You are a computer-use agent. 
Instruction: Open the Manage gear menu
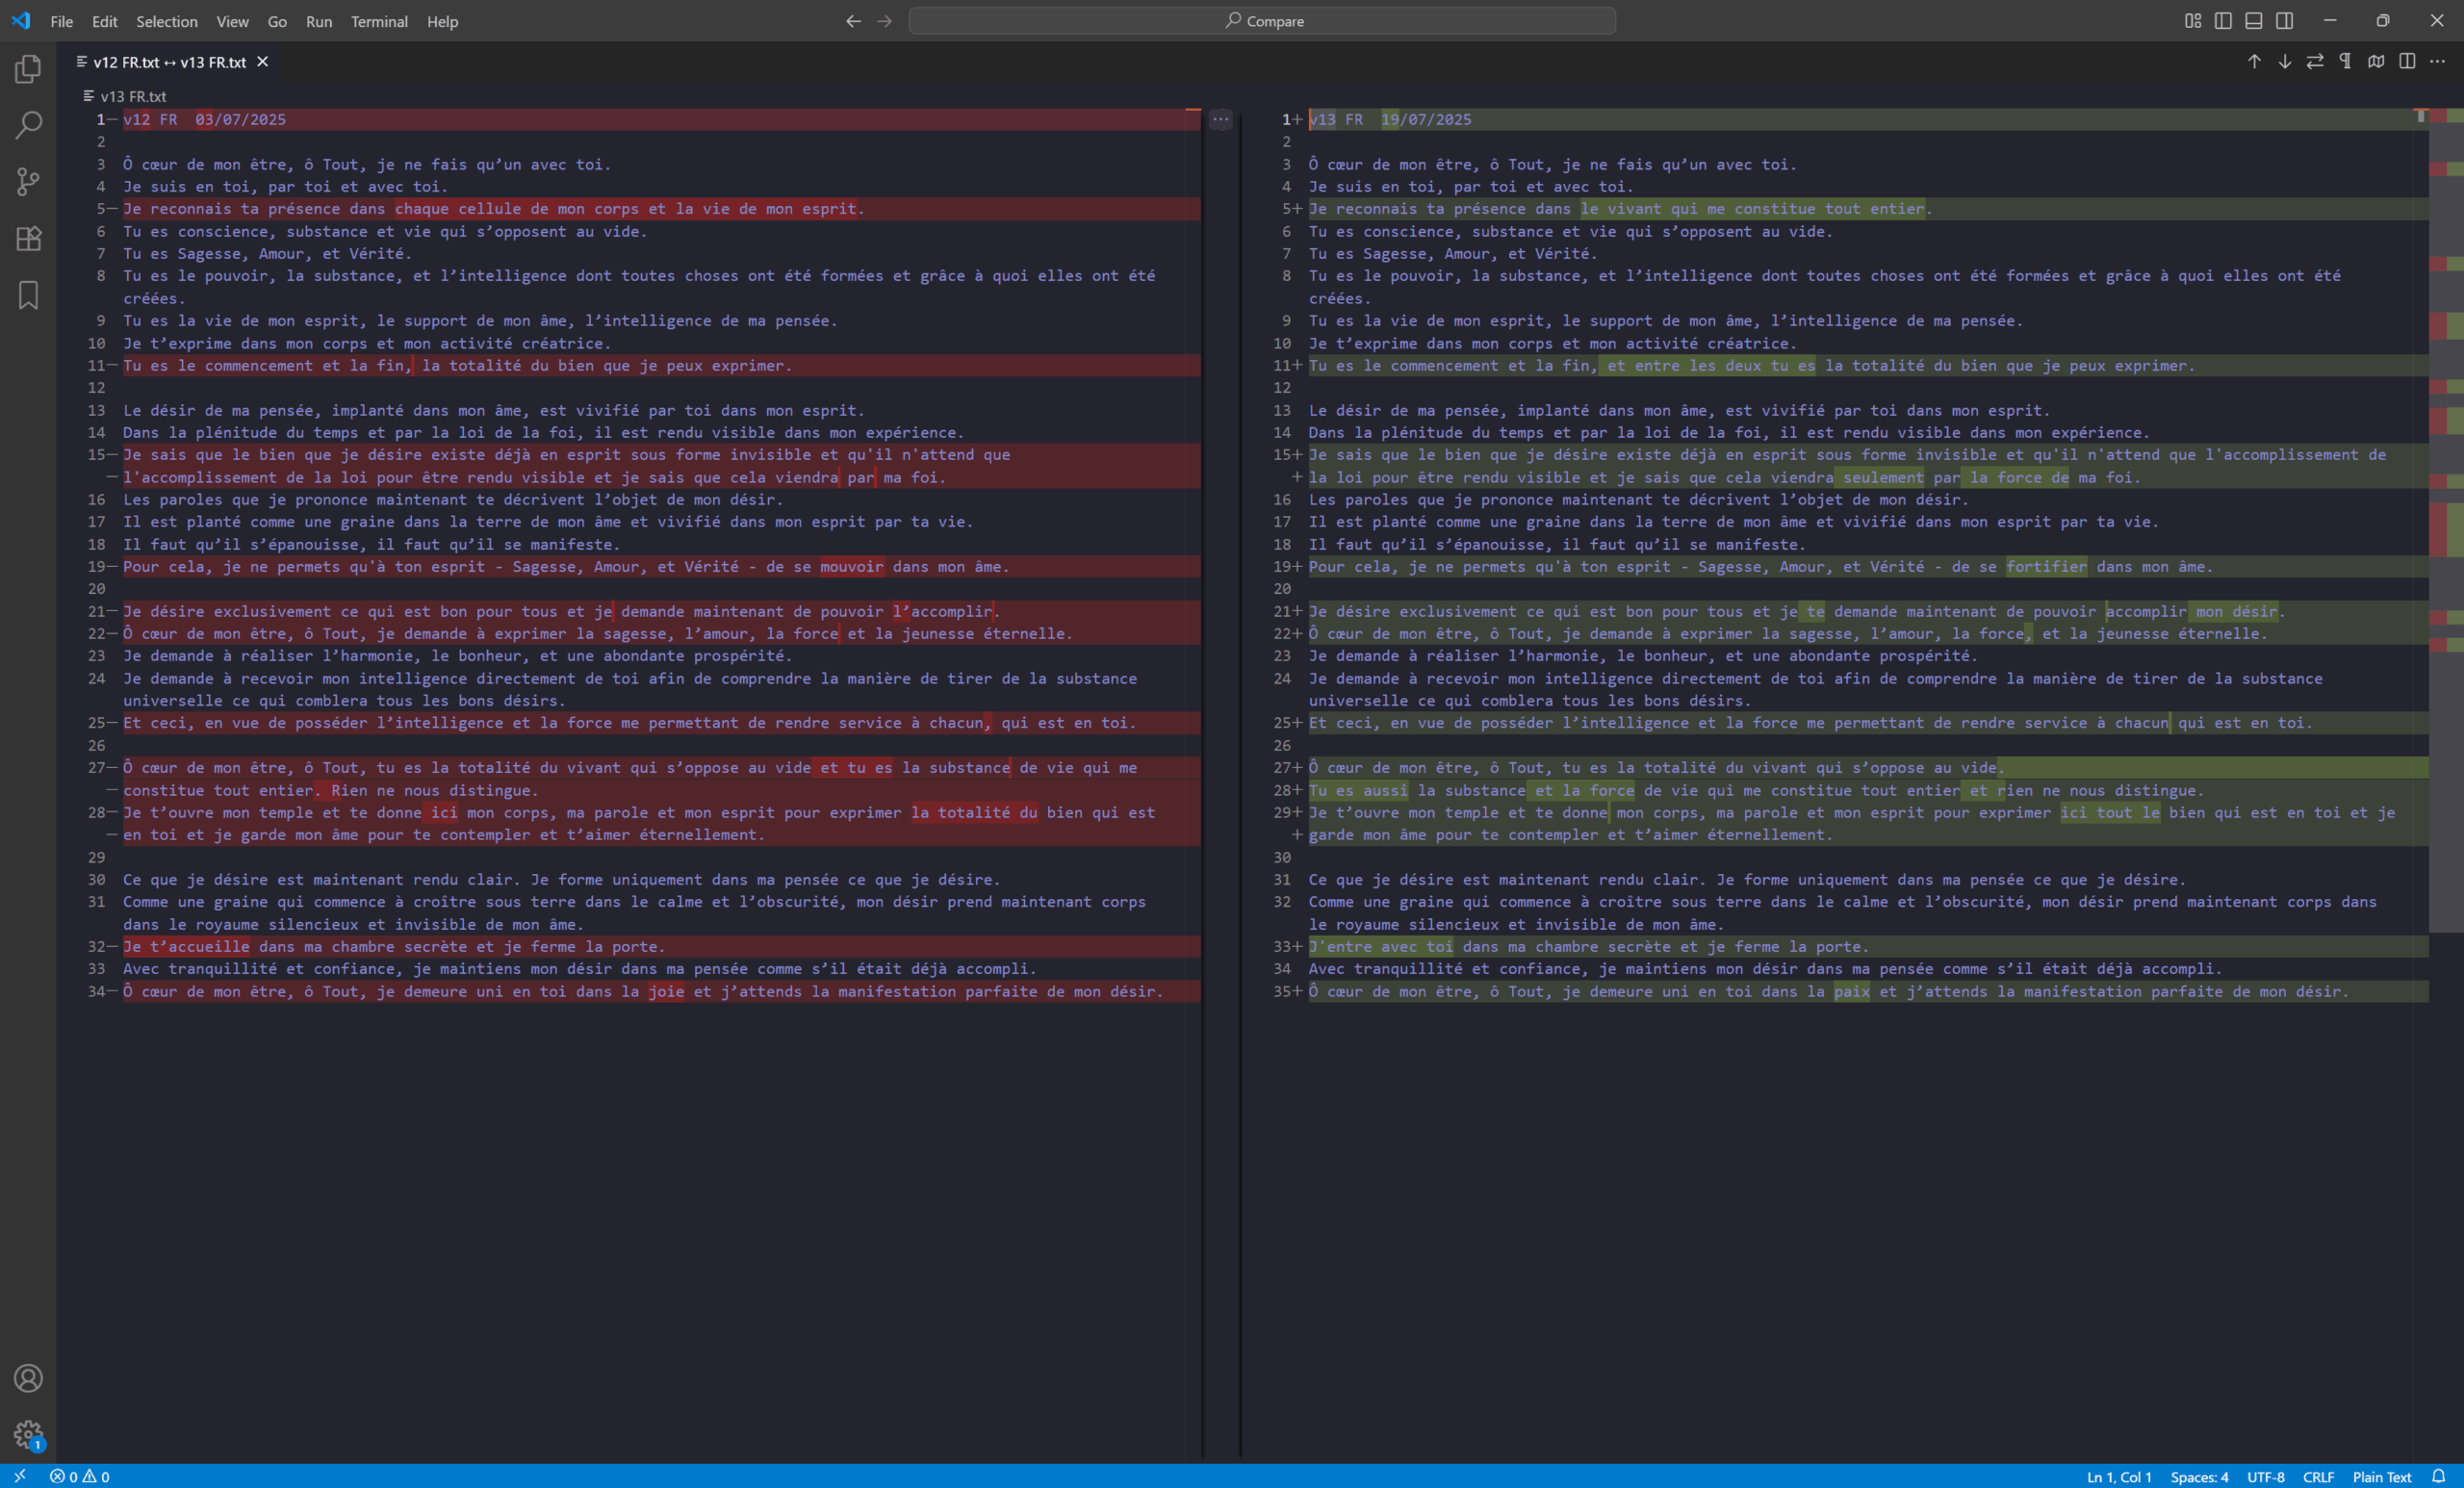tap(28, 1434)
